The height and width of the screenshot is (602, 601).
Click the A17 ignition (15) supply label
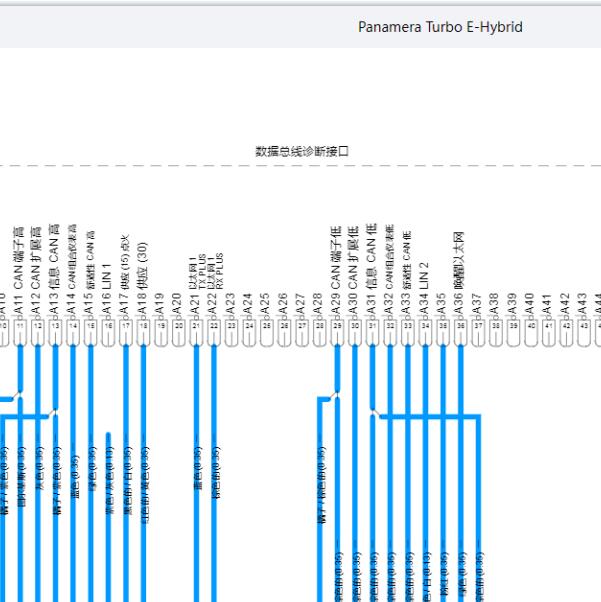coord(125,275)
